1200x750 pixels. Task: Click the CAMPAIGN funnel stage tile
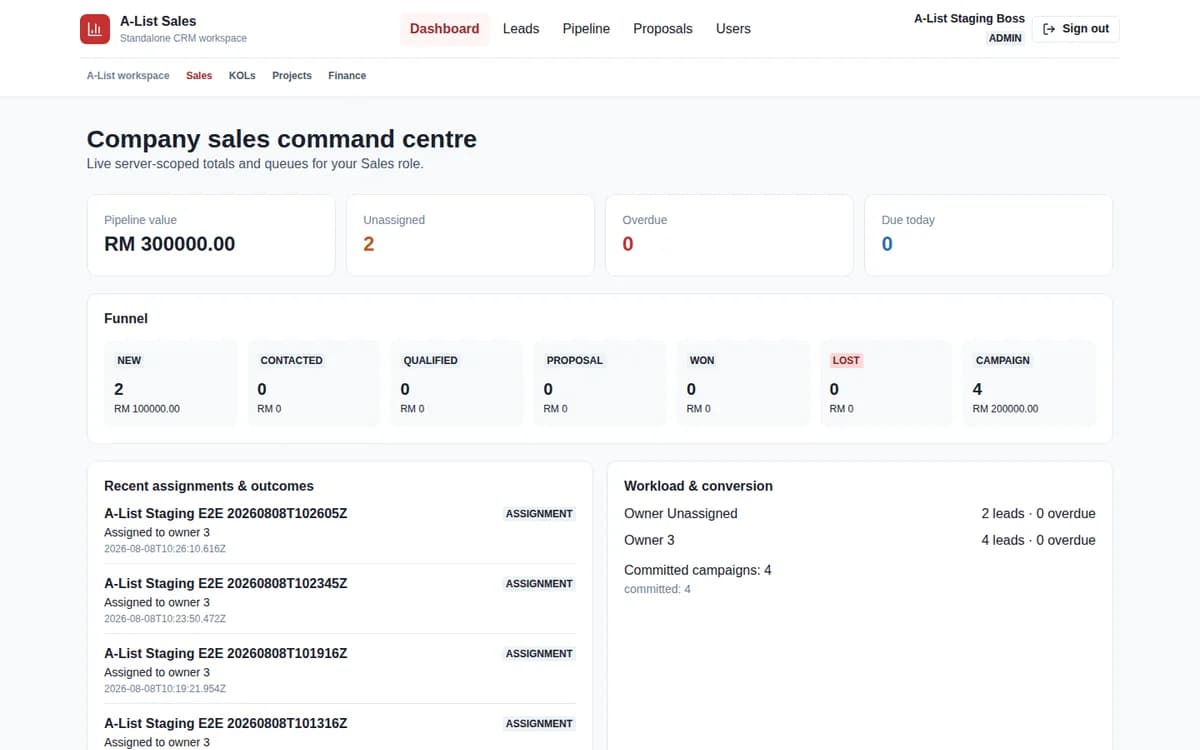(x=1030, y=384)
